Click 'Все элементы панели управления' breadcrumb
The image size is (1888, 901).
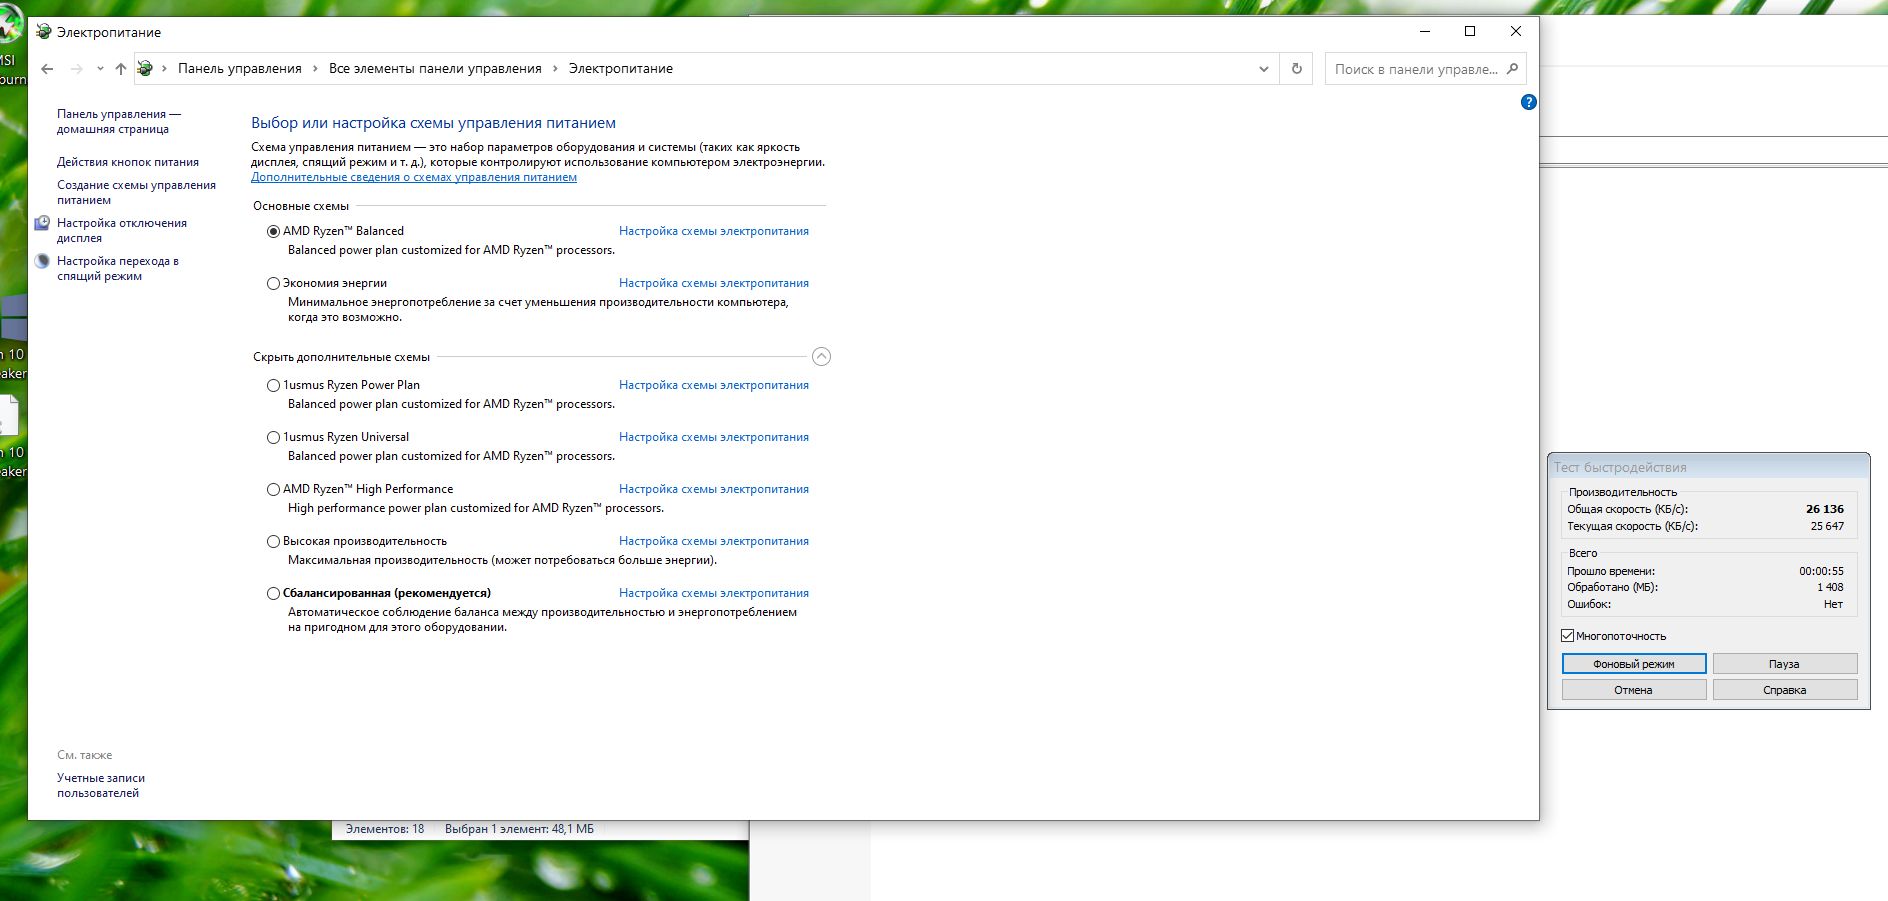435,69
